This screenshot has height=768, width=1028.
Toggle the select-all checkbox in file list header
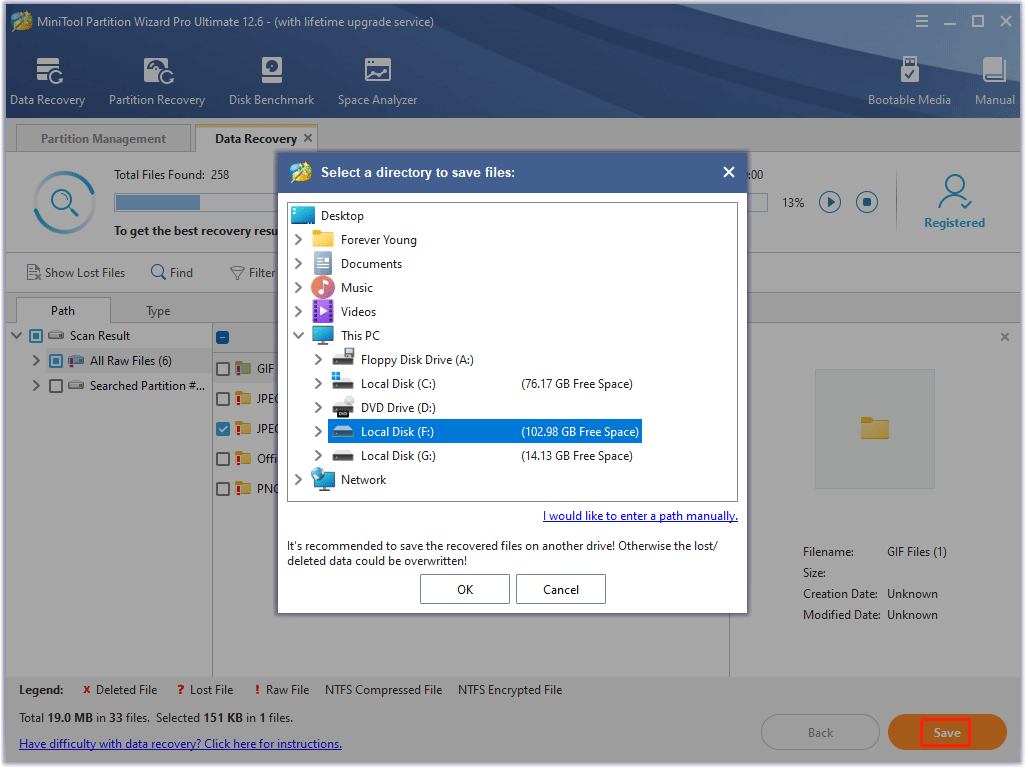click(223, 338)
